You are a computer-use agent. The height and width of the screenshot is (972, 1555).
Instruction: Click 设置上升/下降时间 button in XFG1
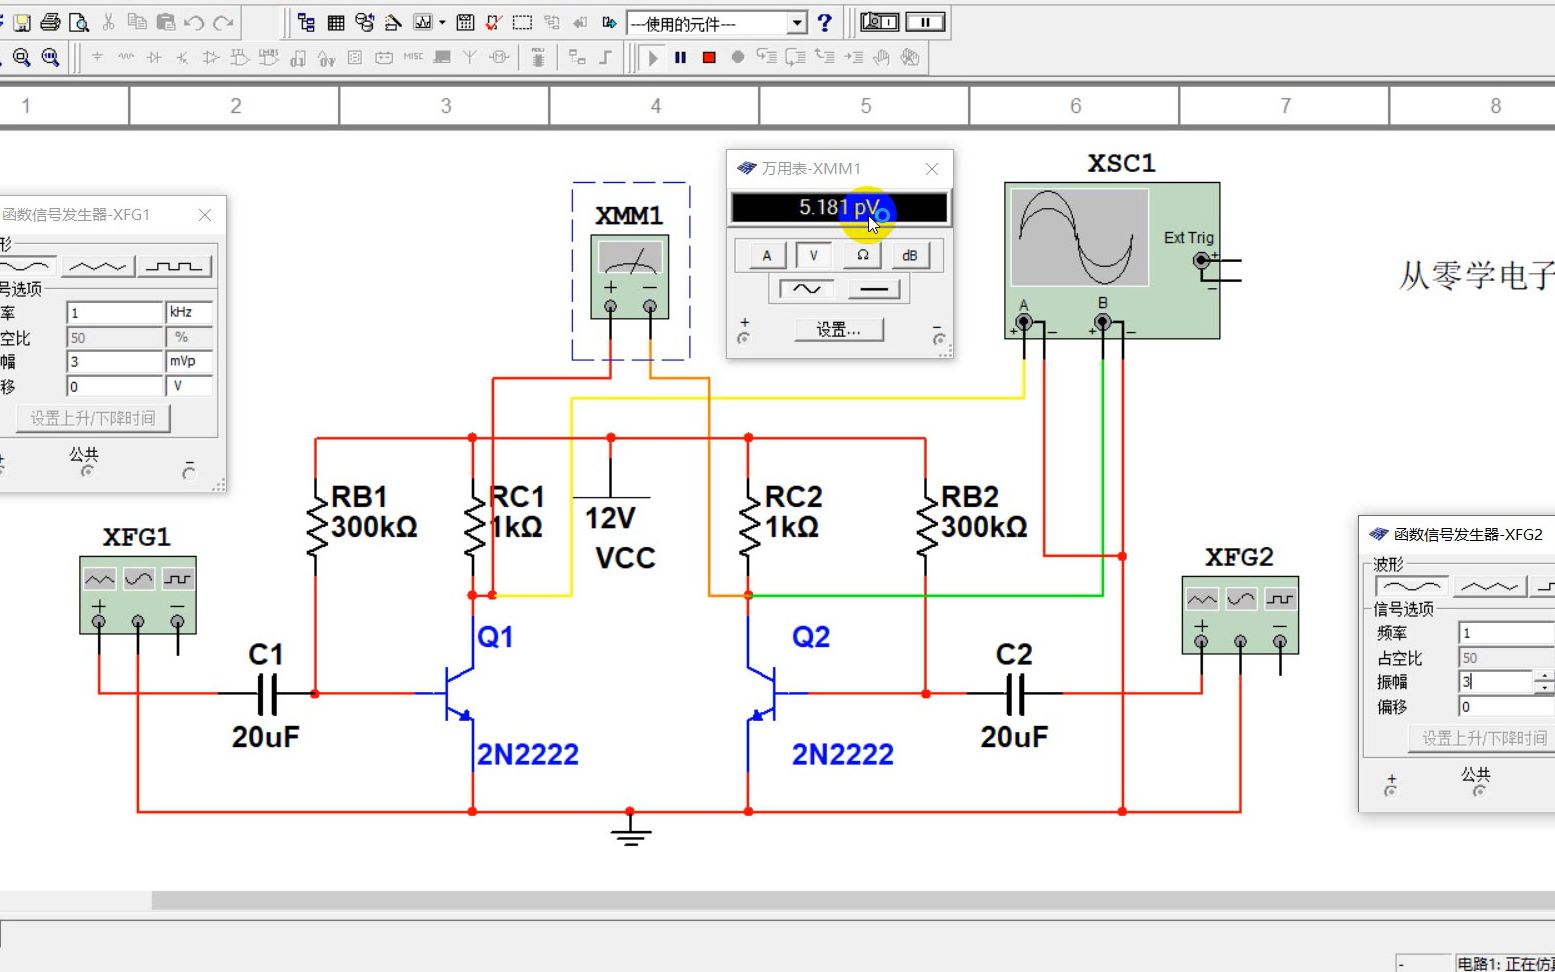tap(93, 418)
